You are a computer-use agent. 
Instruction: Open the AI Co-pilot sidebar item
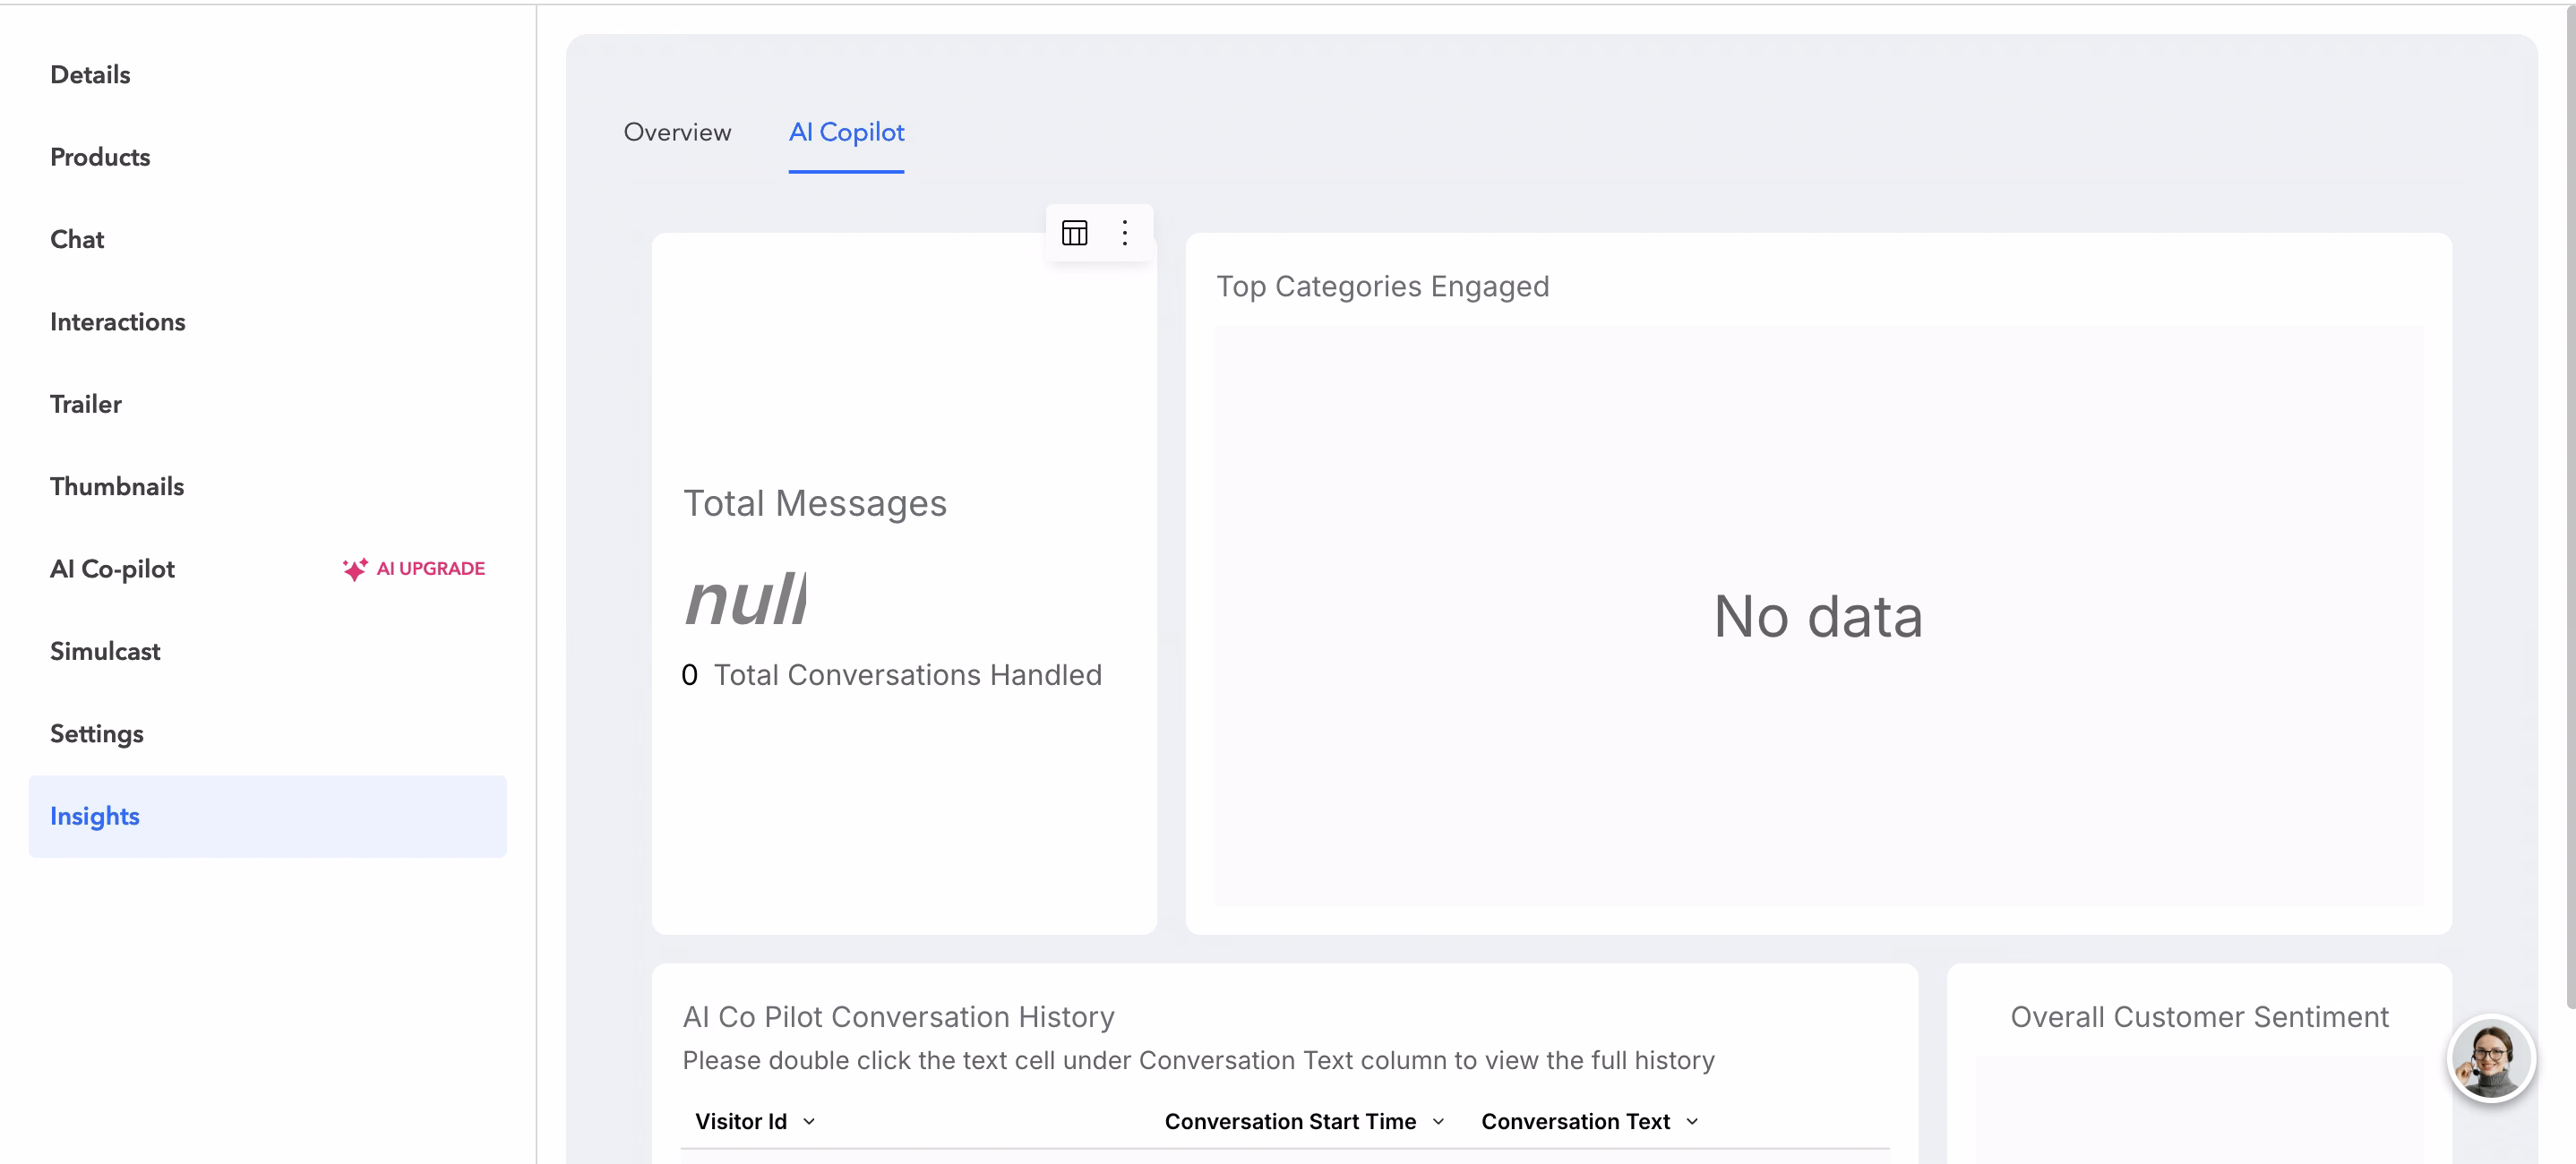point(112,569)
